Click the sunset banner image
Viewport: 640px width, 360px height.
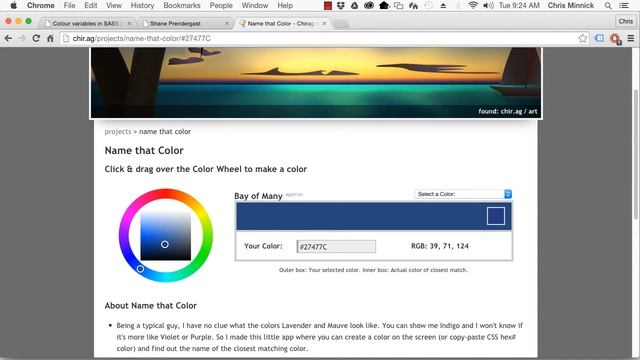[x=316, y=83]
